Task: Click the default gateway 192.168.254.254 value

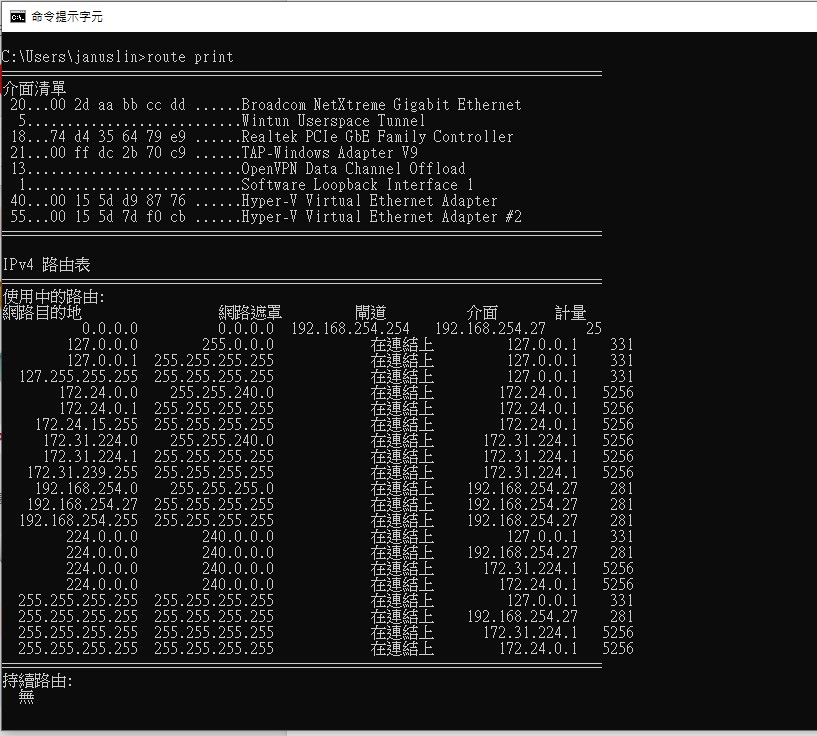Action: (350, 329)
